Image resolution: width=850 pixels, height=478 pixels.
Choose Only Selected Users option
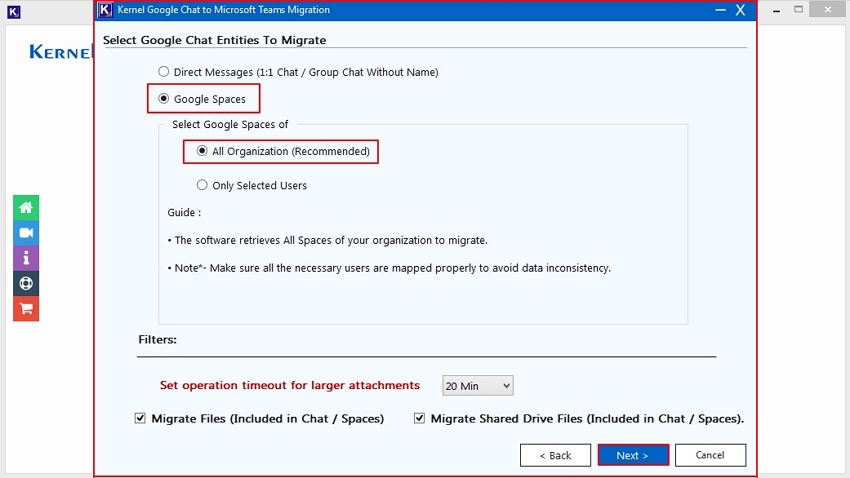click(x=202, y=185)
